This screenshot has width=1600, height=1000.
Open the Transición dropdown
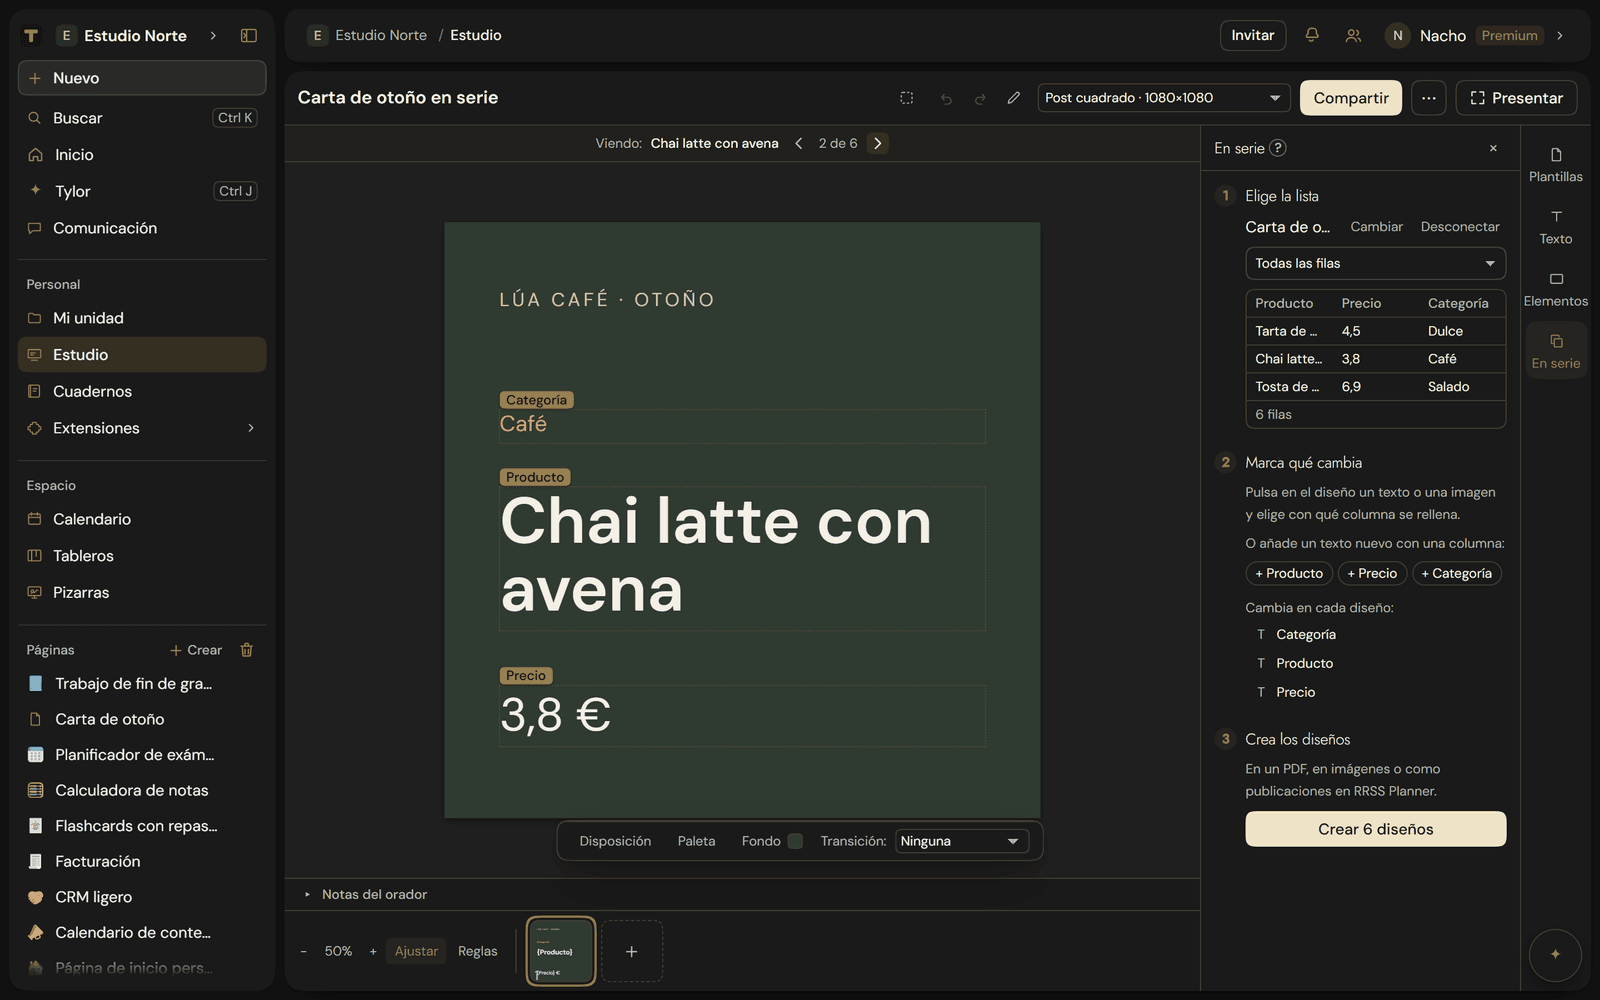click(x=962, y=841)
